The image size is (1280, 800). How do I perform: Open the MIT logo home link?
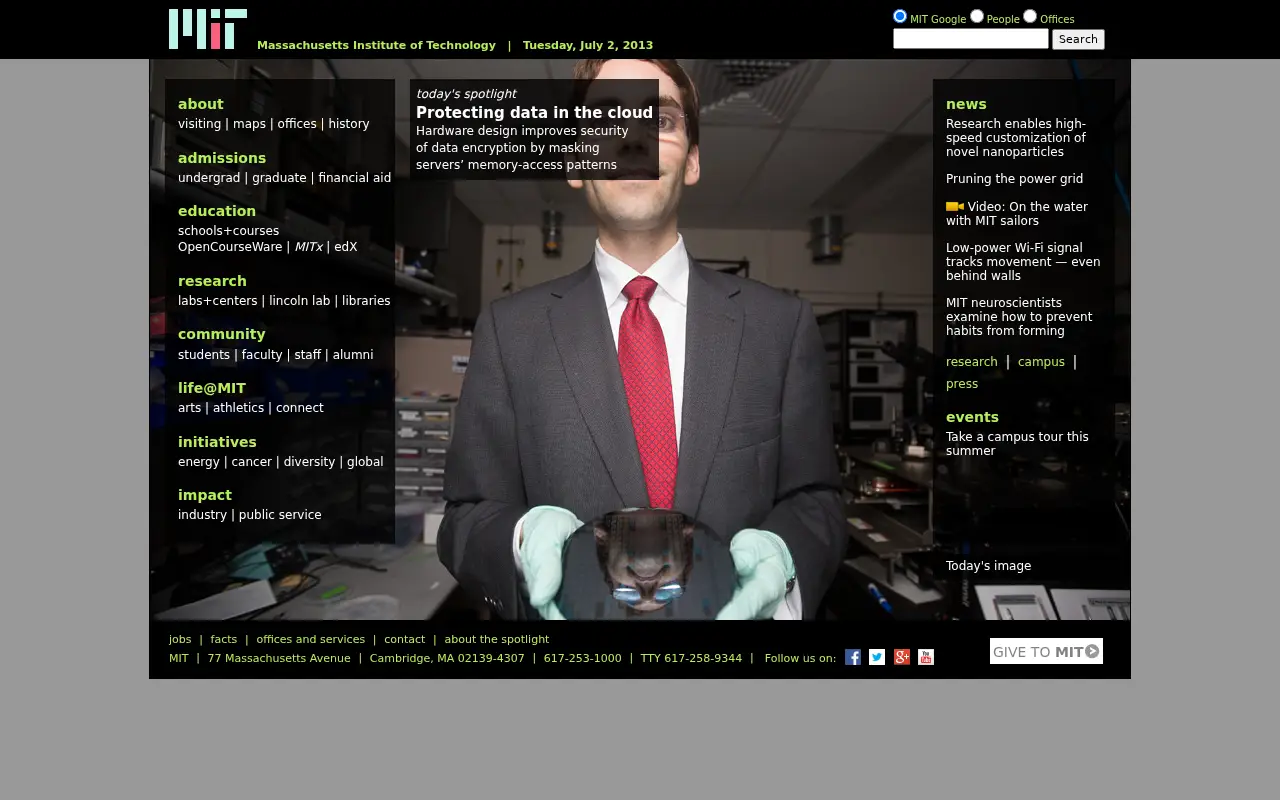tap(208, 29)
